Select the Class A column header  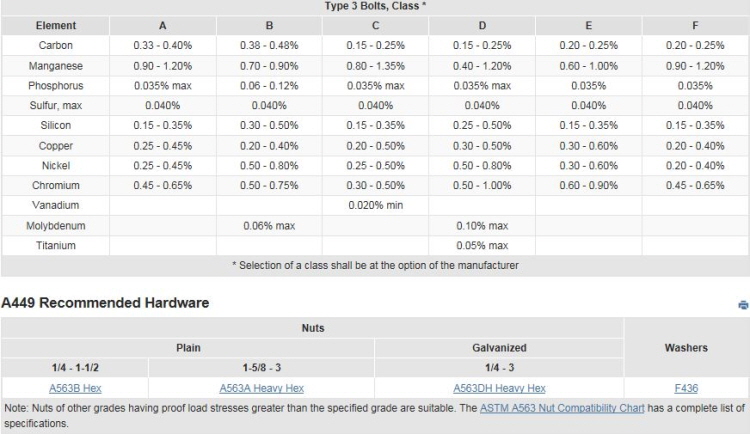tap(163, 26)
